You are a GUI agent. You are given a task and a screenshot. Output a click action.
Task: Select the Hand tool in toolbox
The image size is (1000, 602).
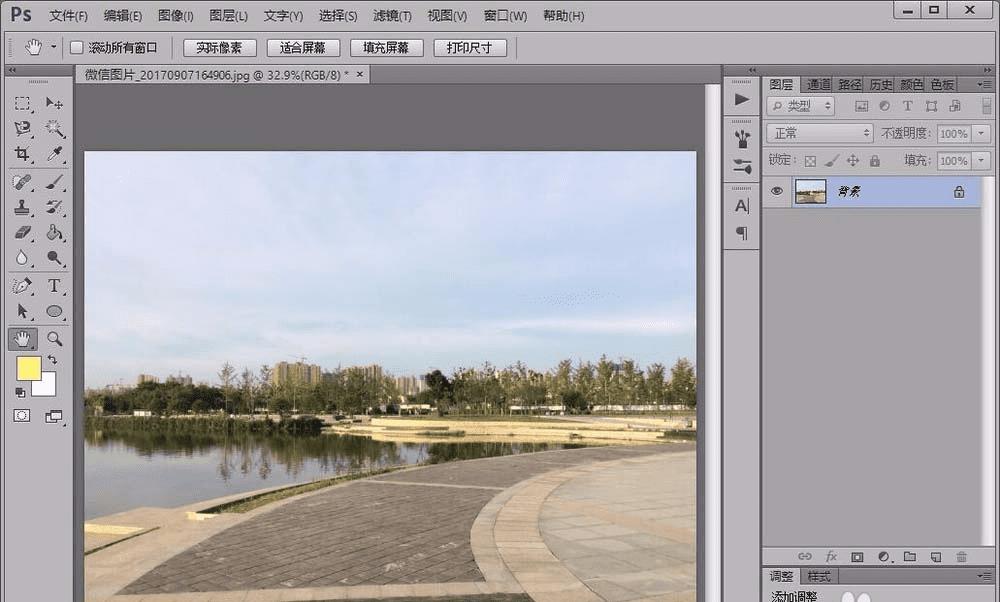(x=22, y=339)
